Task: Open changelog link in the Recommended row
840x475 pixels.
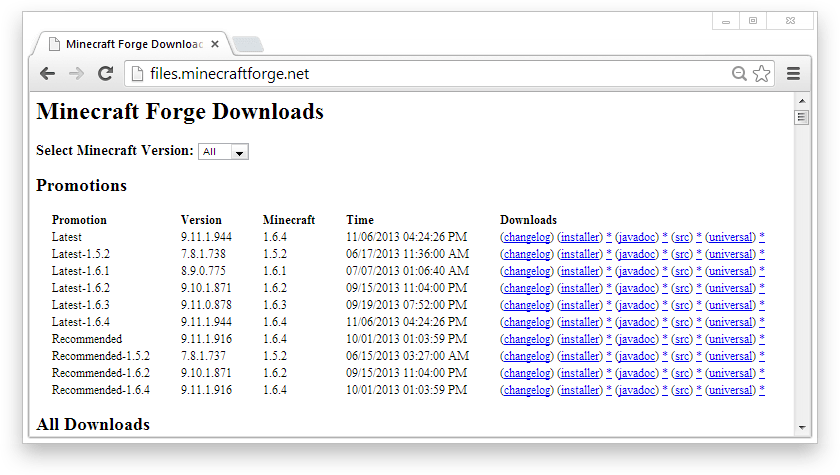Action: pos(527,340)
